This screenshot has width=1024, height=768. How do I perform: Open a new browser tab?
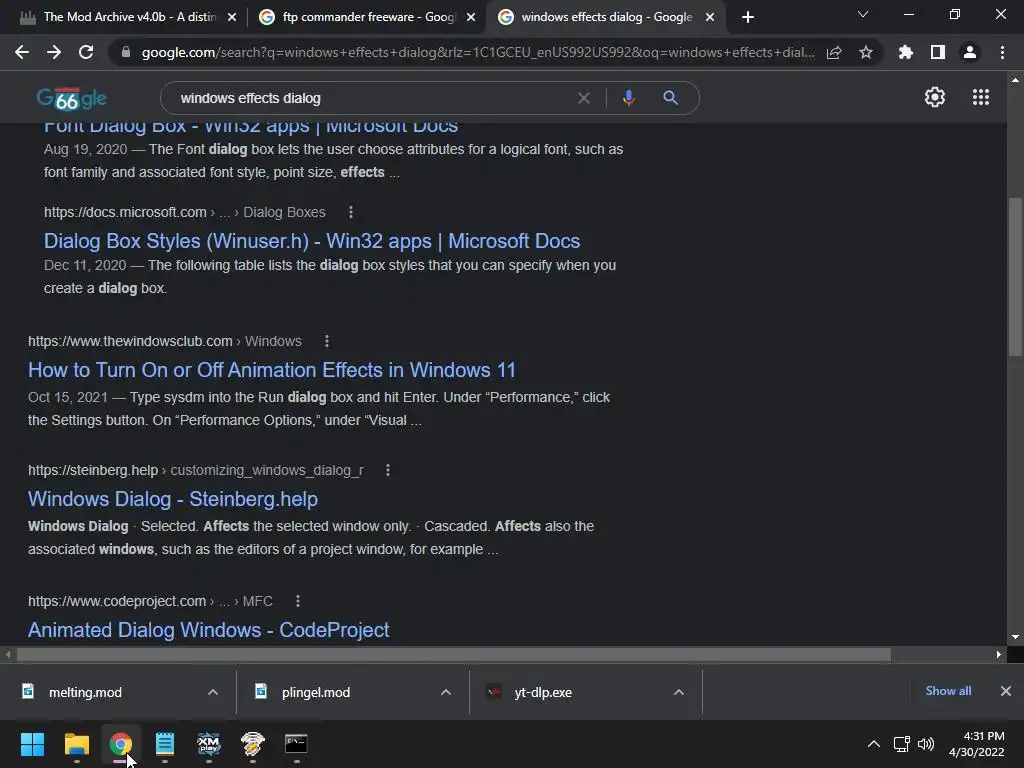click(x=748, y=17)
